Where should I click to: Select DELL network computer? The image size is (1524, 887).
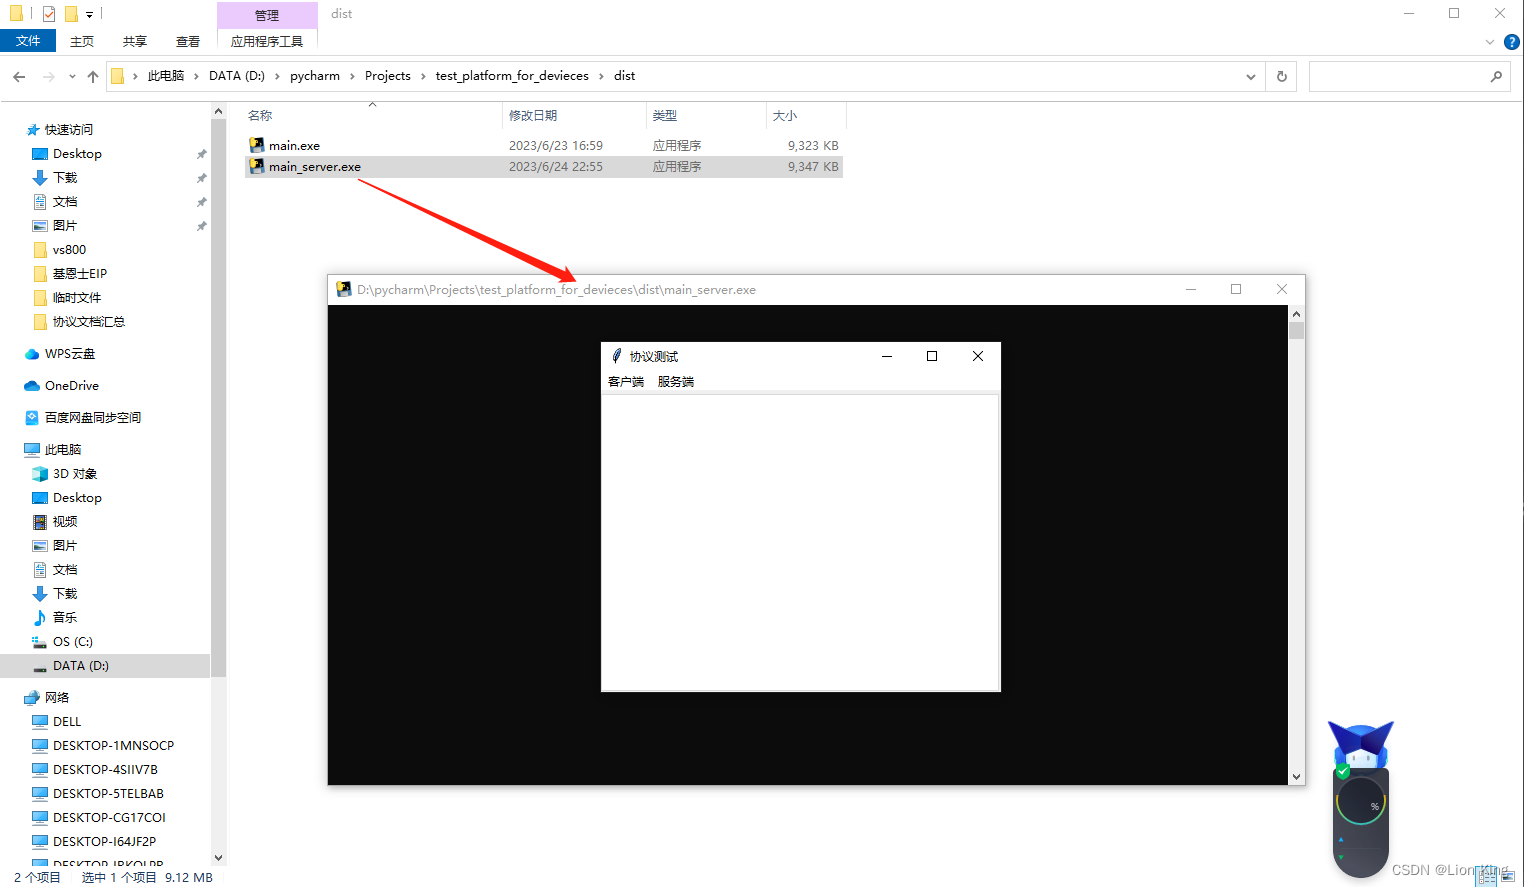[67, 722]
